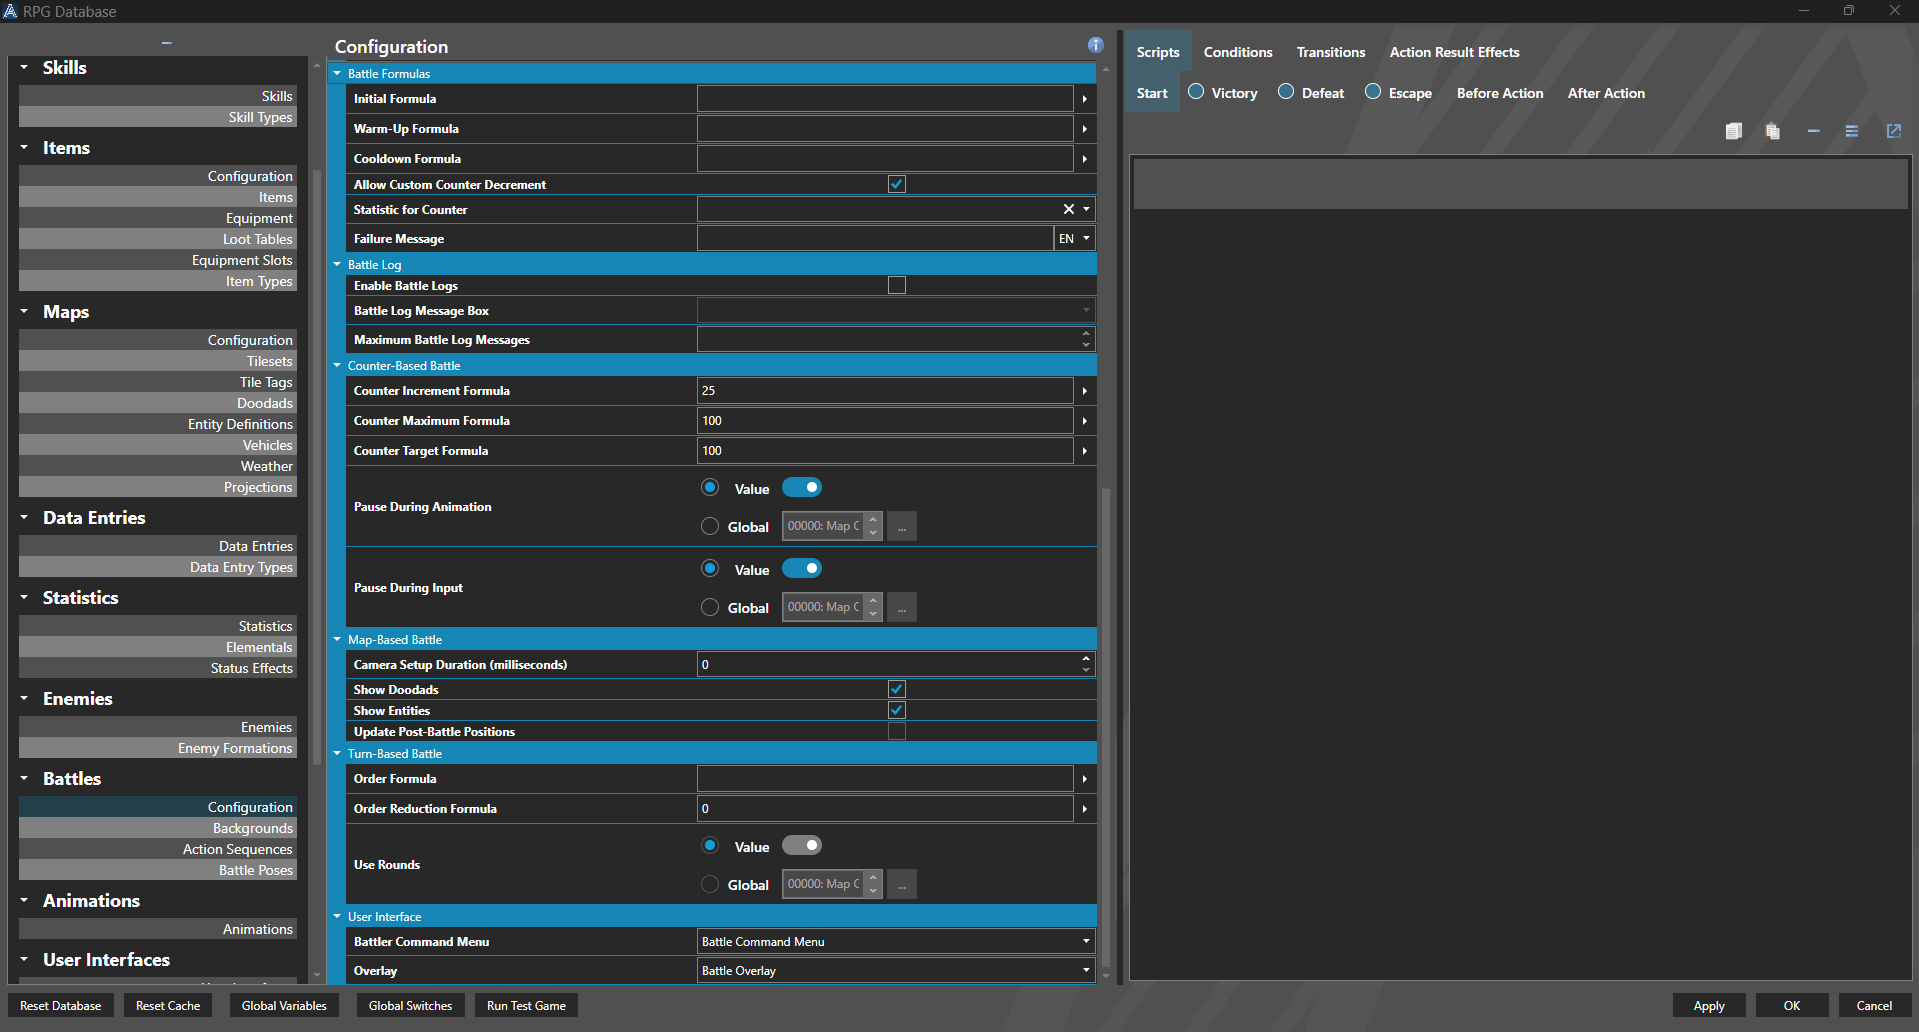This screenshot has height=1032, width=1919.
Task: Open the Counter Increment Formula editor arrow
Action: pyautogui.click(x=1084, y=391)
